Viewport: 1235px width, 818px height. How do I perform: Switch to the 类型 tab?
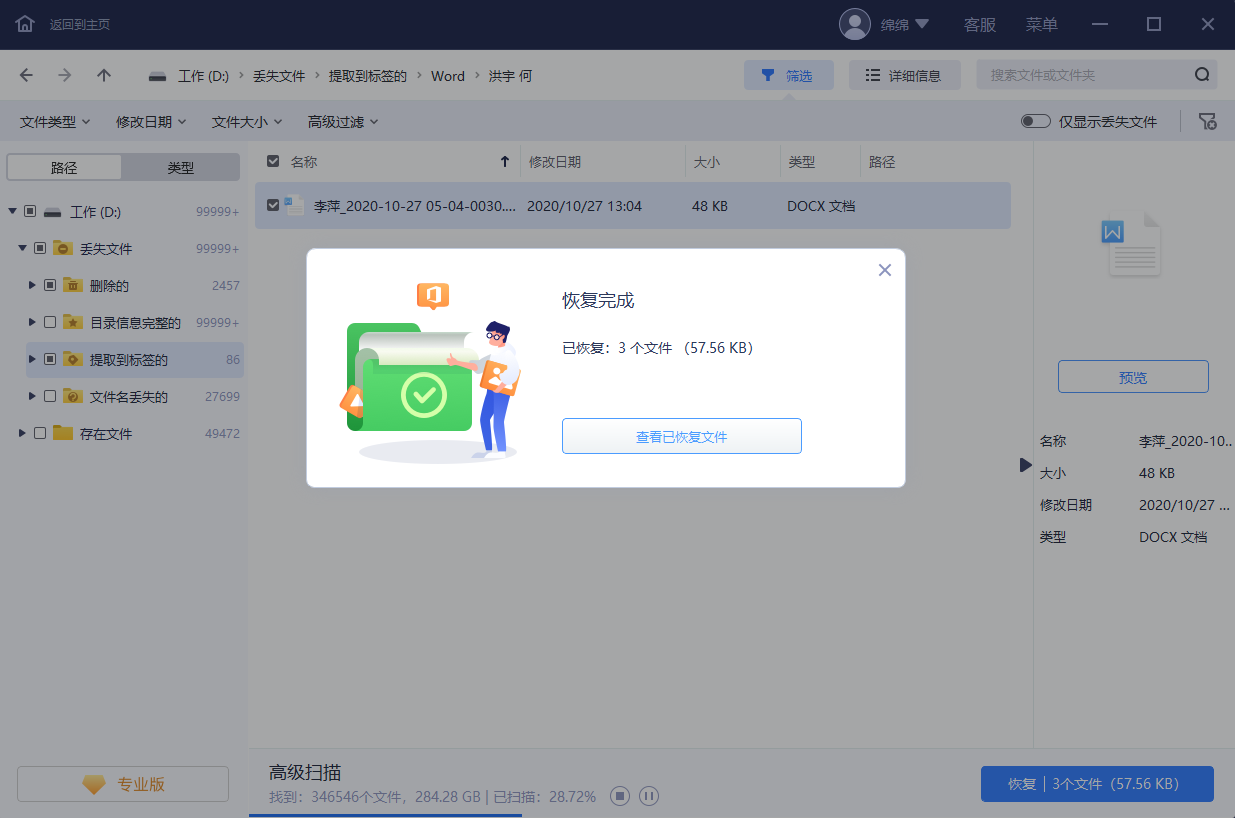click(180, 168)
